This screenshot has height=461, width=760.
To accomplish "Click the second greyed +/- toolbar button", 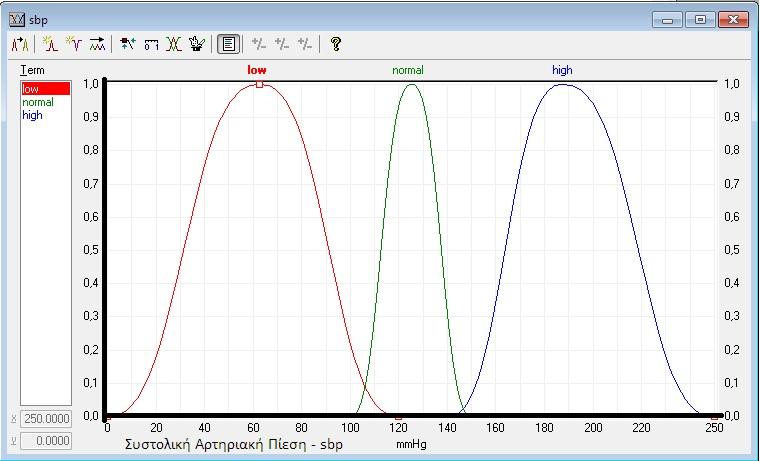I will [x=282, y=44].
